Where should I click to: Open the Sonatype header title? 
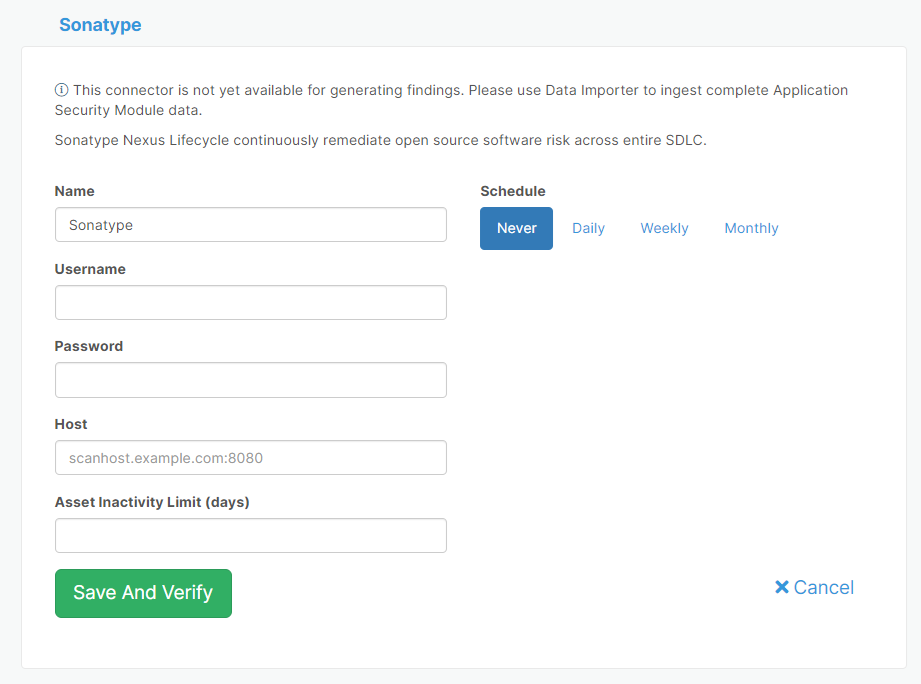click(100, 25)
